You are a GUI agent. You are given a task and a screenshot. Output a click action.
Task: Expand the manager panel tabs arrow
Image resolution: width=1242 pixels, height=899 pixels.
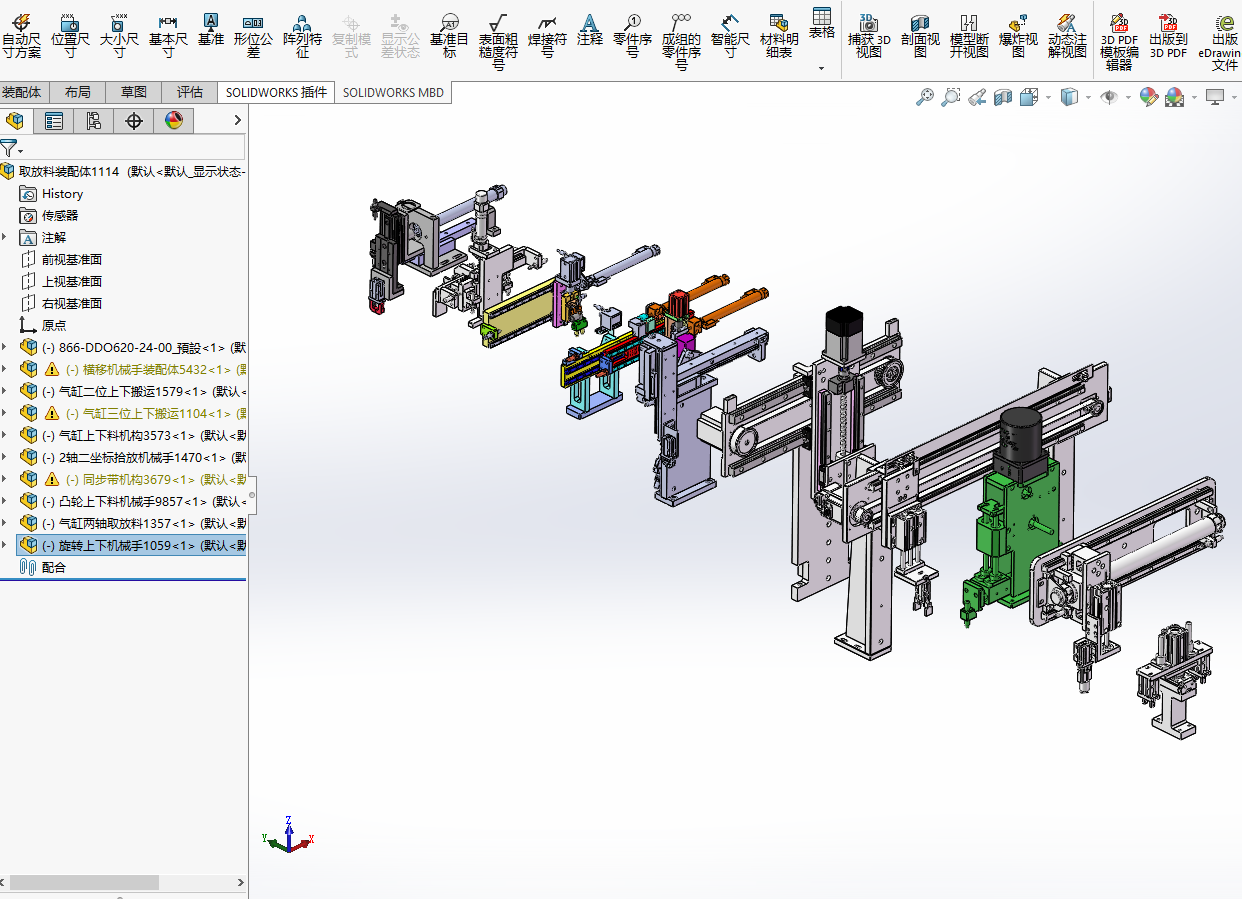point(238,121)
